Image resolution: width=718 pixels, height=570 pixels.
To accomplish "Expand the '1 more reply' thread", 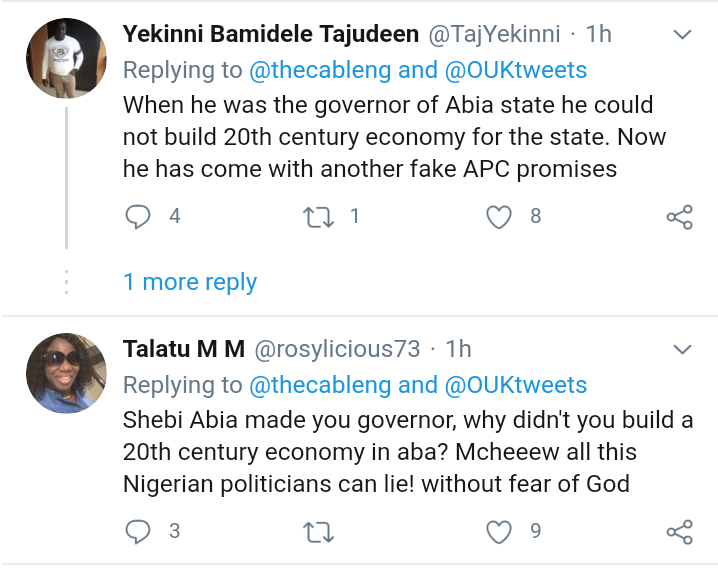I will (x=190, y=282).
